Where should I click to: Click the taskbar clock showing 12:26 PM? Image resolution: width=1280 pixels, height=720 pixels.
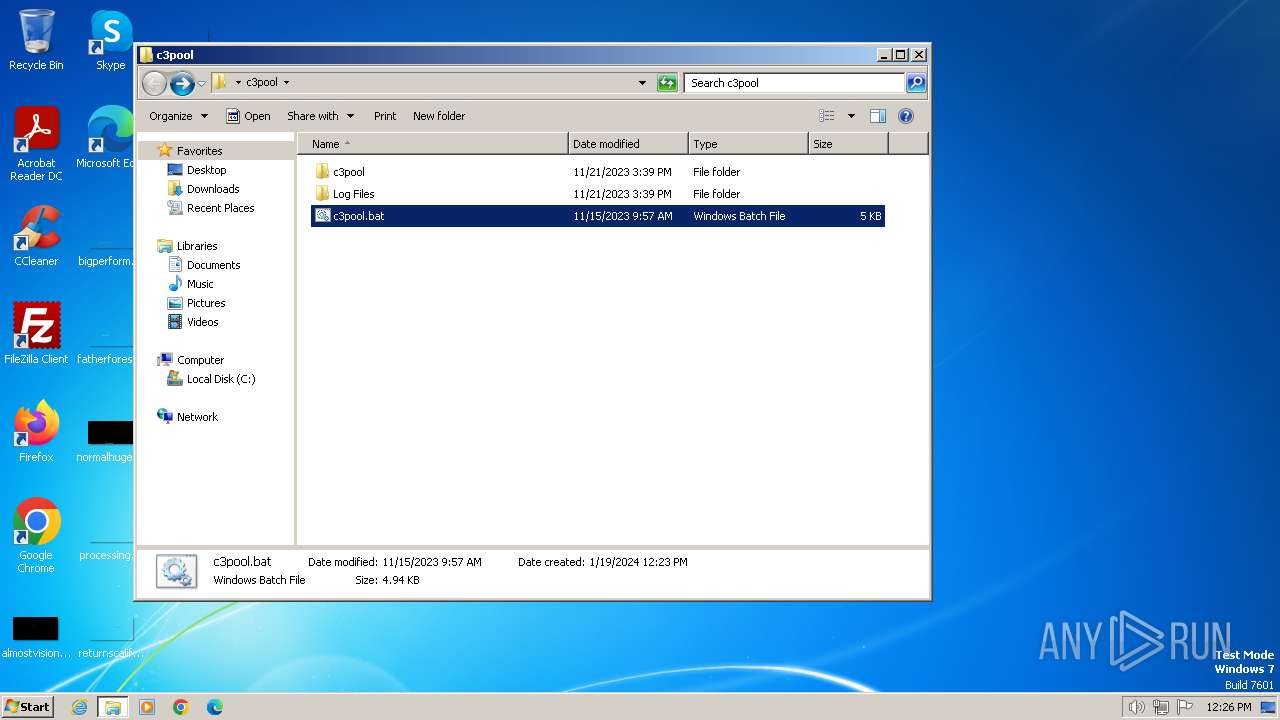[1228, 707]
